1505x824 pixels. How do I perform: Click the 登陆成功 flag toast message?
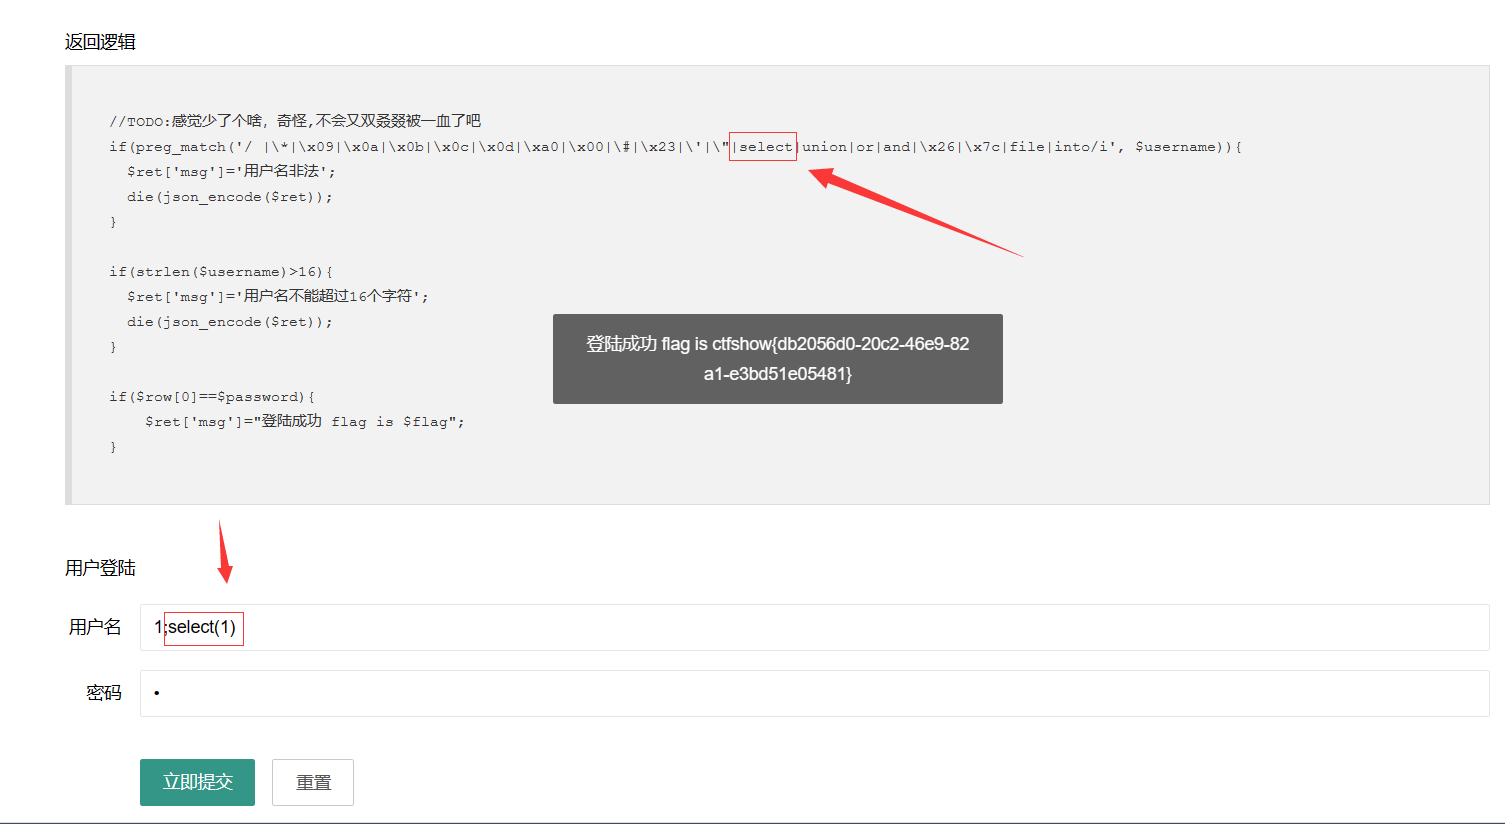(778, 359)
